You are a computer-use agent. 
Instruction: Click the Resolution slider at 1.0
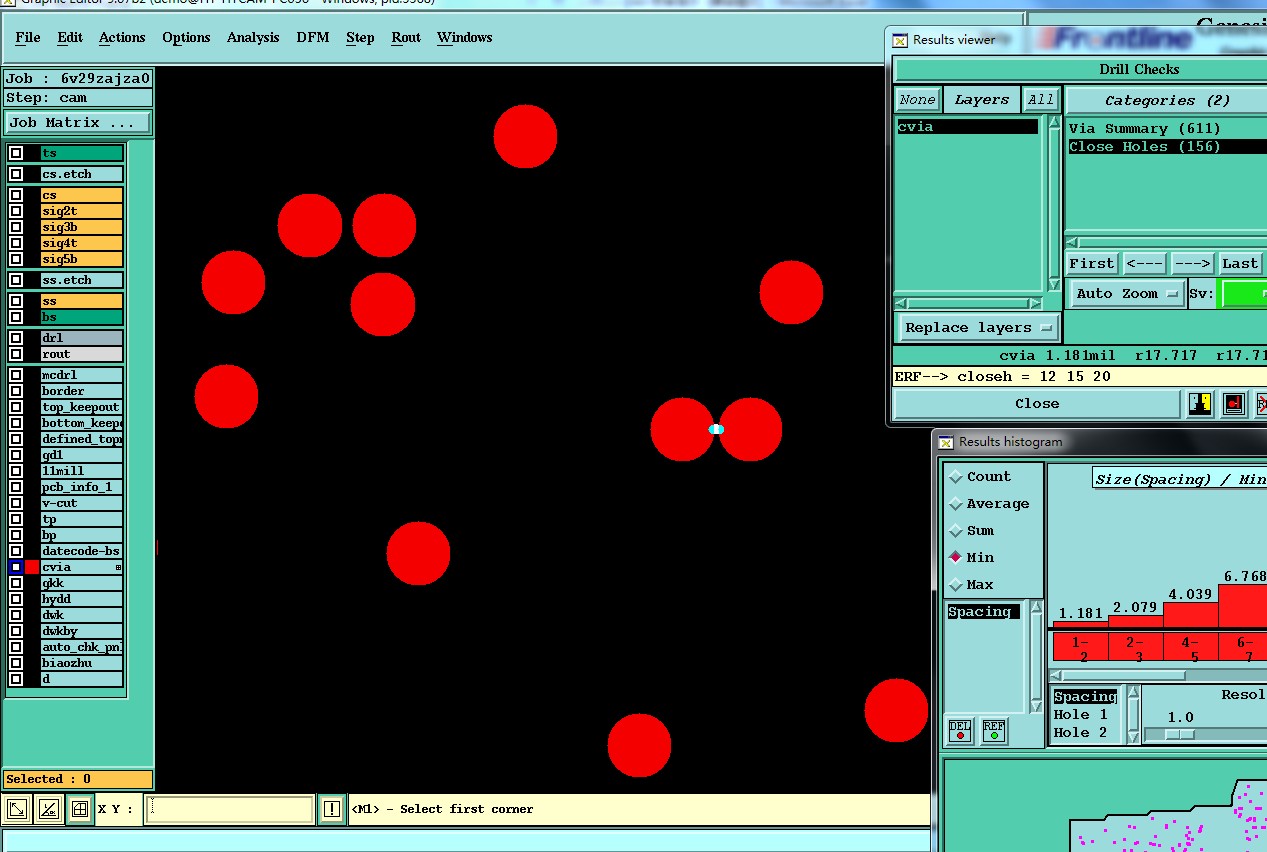tap(1180, 734)
